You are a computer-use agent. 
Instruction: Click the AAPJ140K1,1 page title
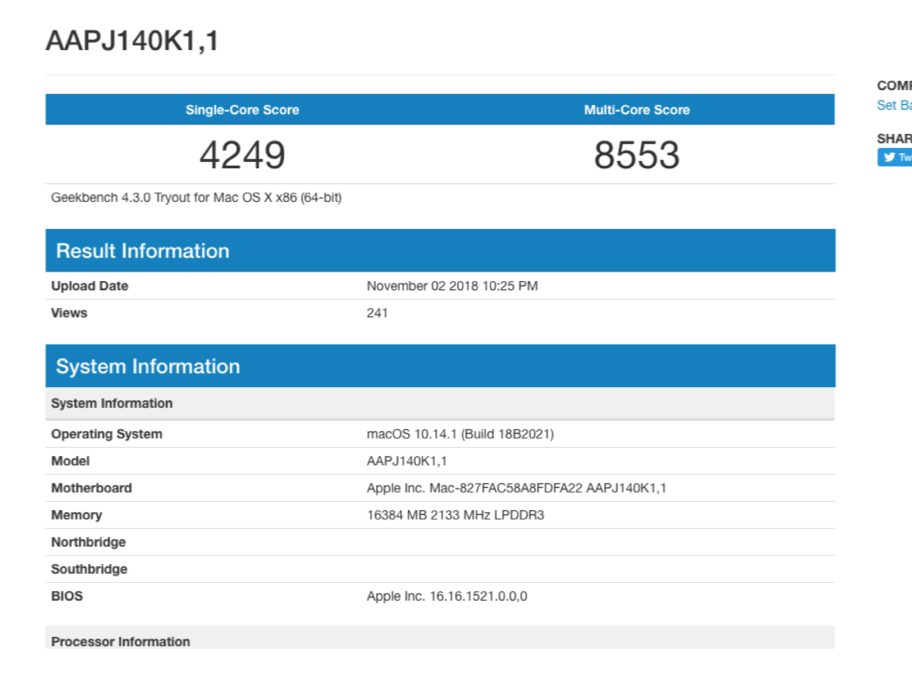[x=132, y=41]
